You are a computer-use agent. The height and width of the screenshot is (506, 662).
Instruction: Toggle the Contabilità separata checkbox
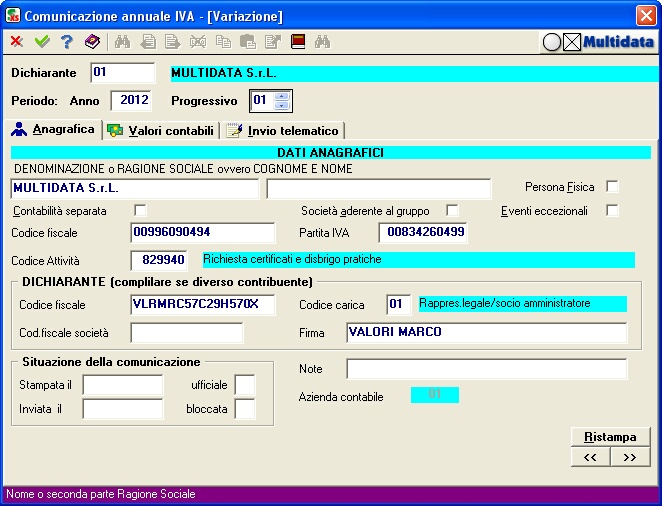[x=140, y=210]
